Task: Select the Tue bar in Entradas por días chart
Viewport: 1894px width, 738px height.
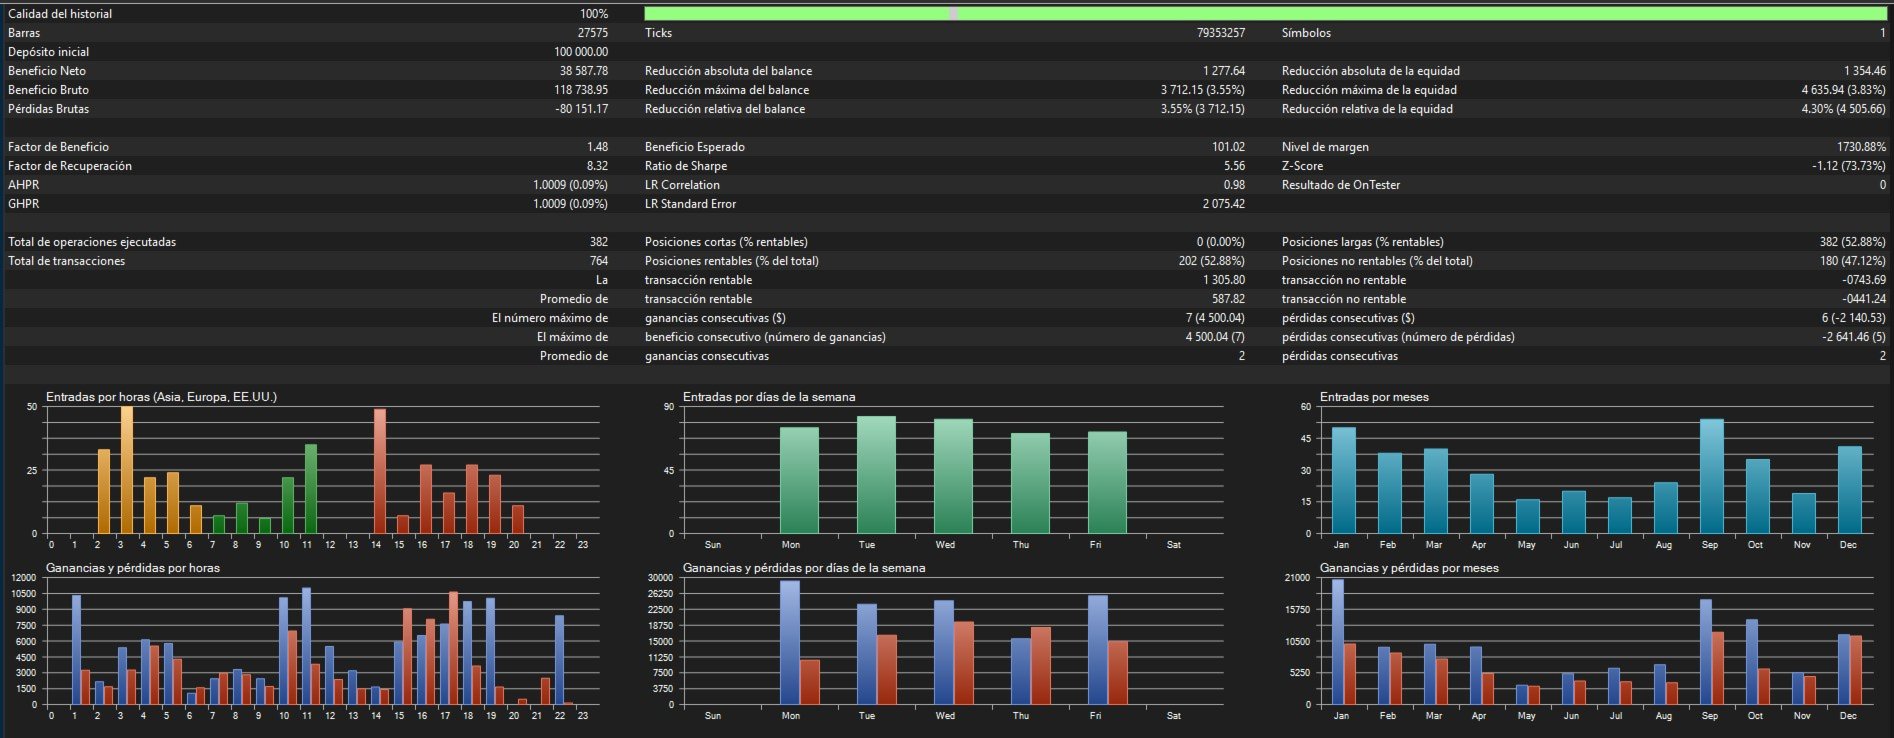Action: 876,475
